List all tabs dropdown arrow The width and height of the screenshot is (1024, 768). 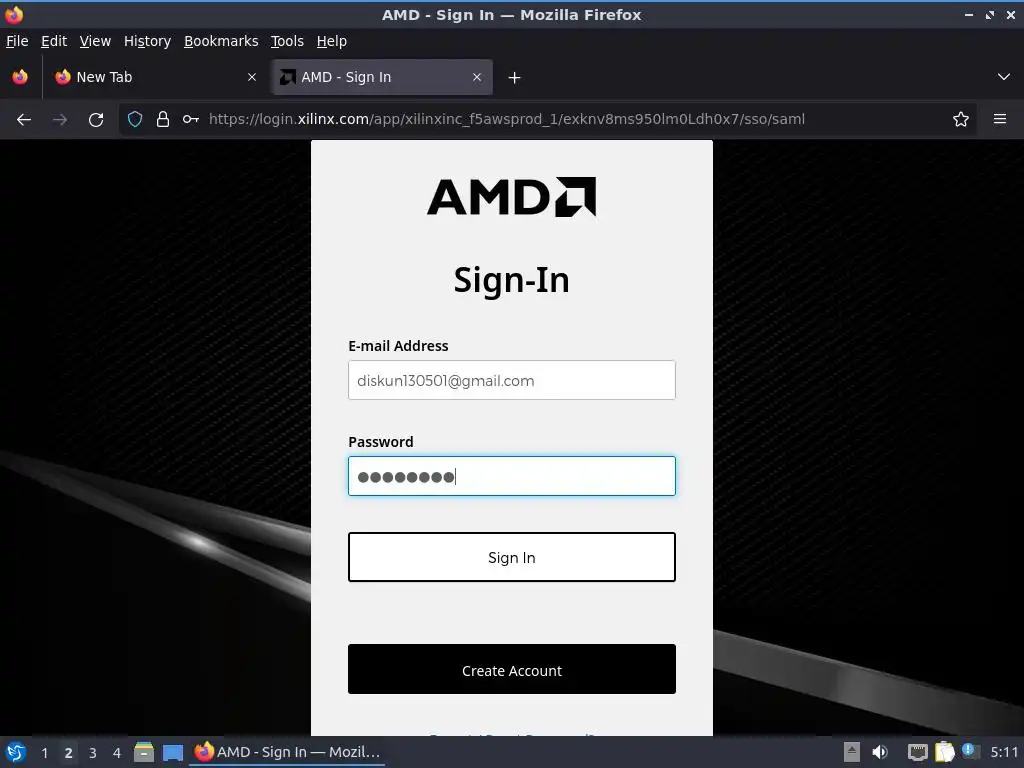point(1004,77)
